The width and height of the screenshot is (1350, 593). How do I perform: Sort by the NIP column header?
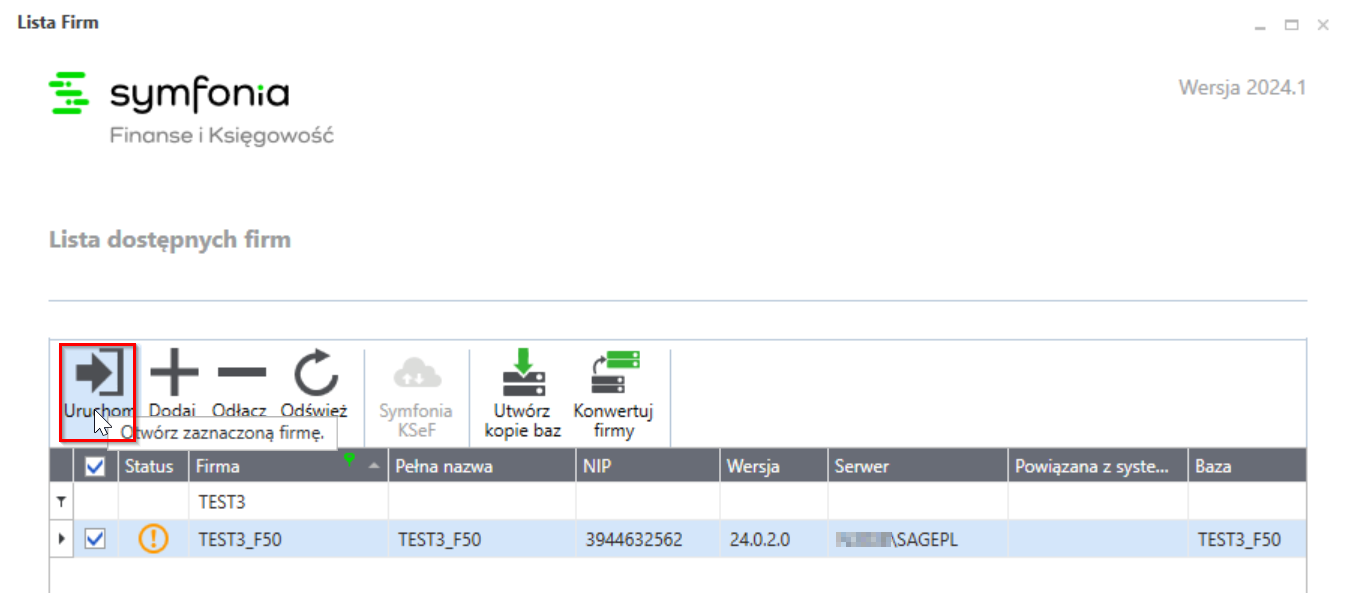click(648, 466)
